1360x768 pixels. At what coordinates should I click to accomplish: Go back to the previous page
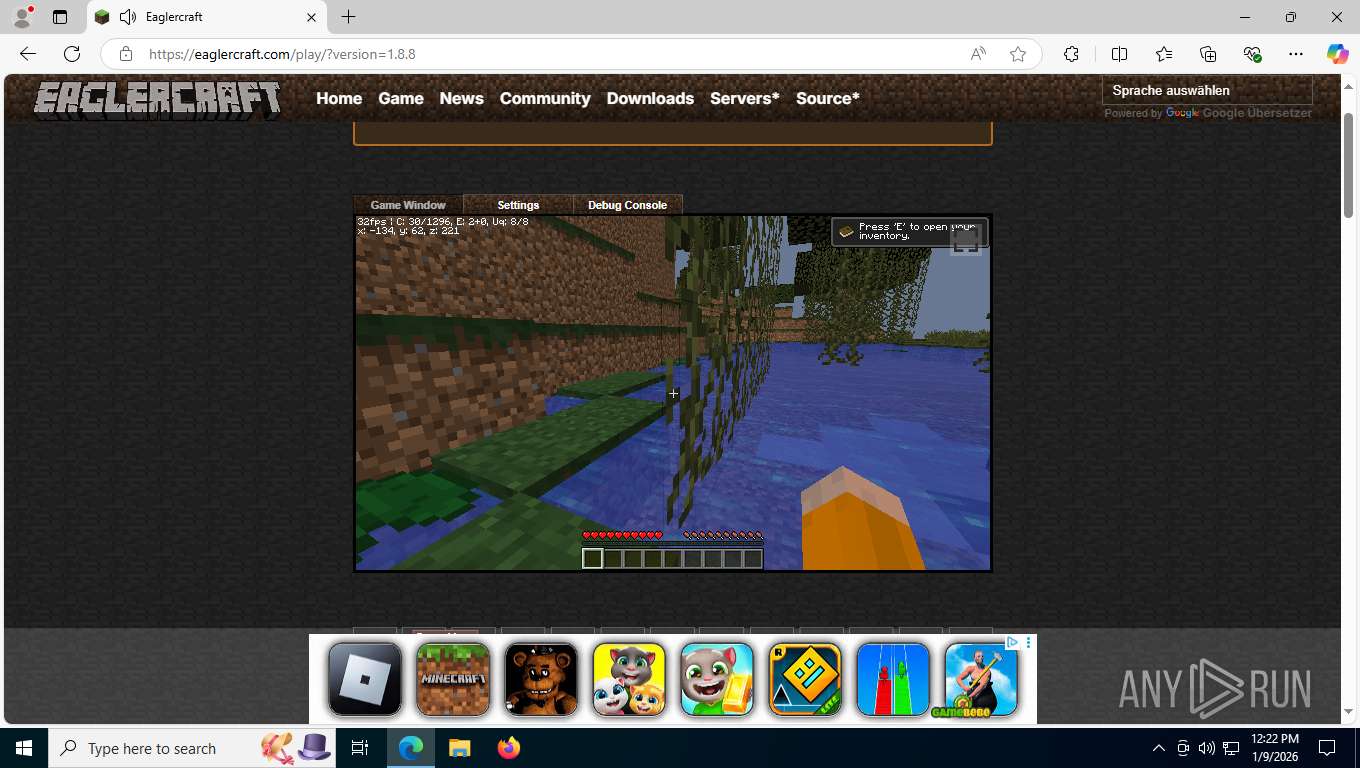28,54
